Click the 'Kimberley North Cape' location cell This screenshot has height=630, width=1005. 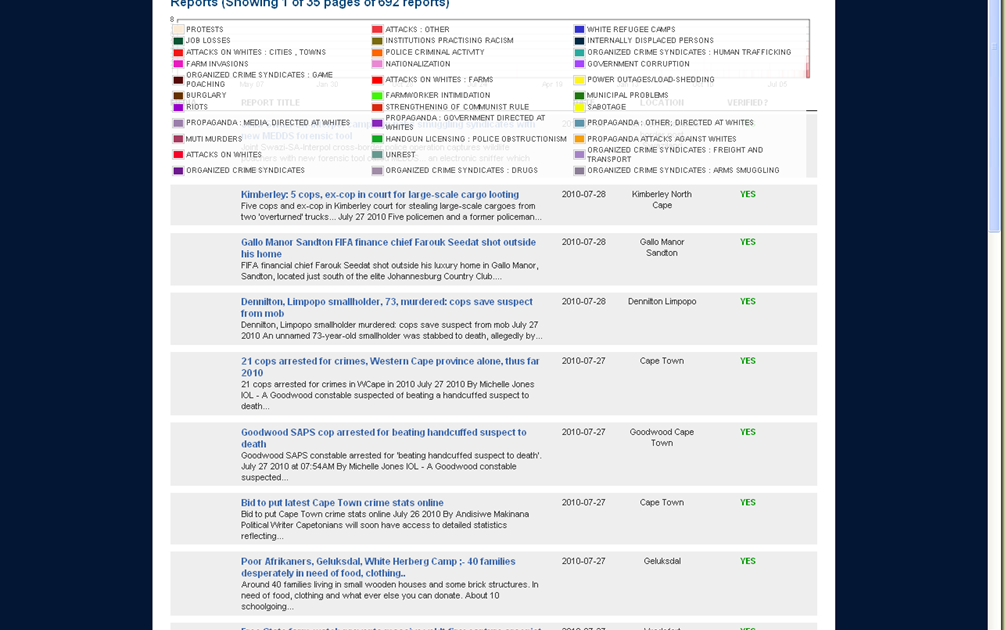661,199
